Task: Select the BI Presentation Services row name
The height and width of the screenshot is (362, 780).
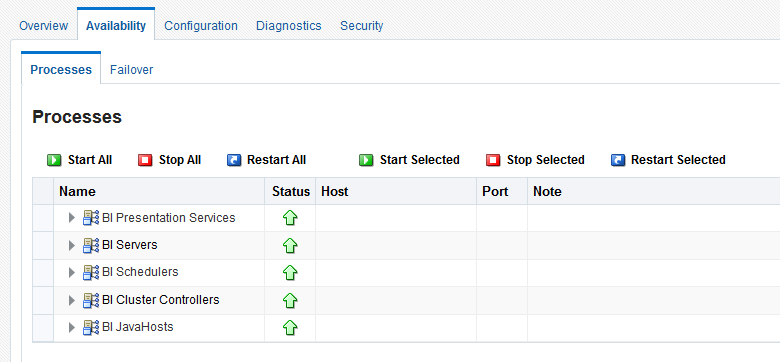Action: tap(169, 218)
